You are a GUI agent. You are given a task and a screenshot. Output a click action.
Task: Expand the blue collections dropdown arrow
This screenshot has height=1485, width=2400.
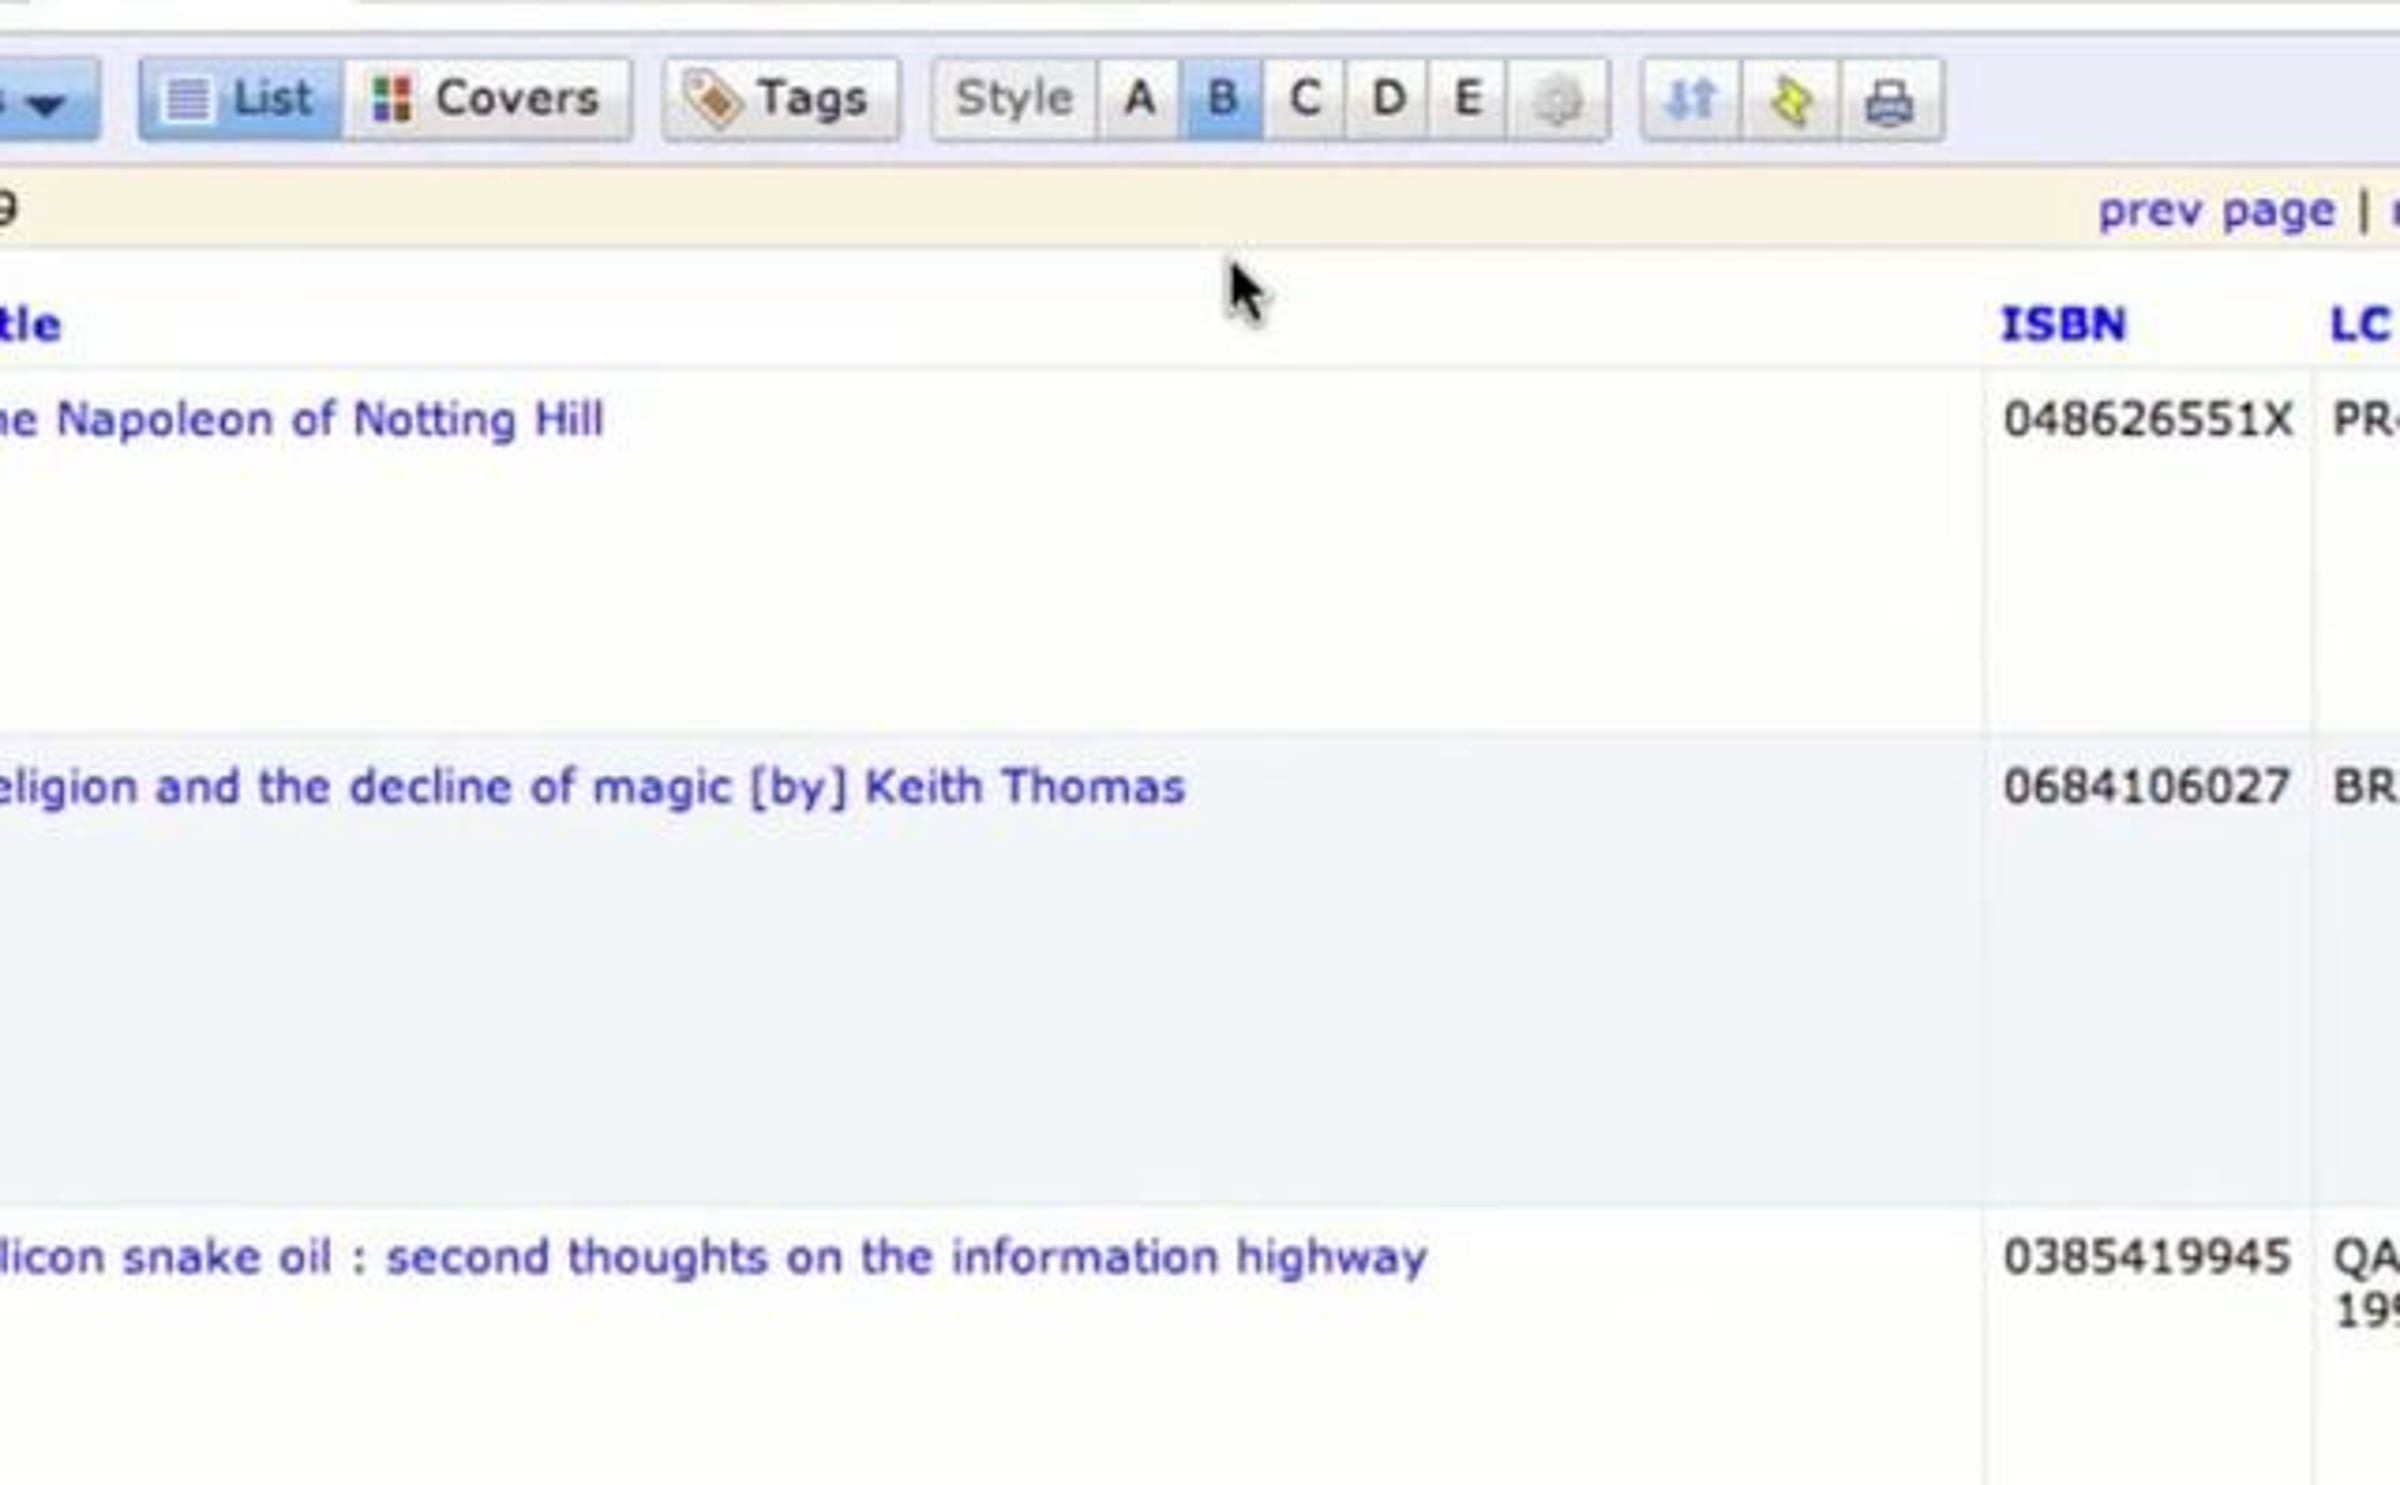tap(45, 101)
